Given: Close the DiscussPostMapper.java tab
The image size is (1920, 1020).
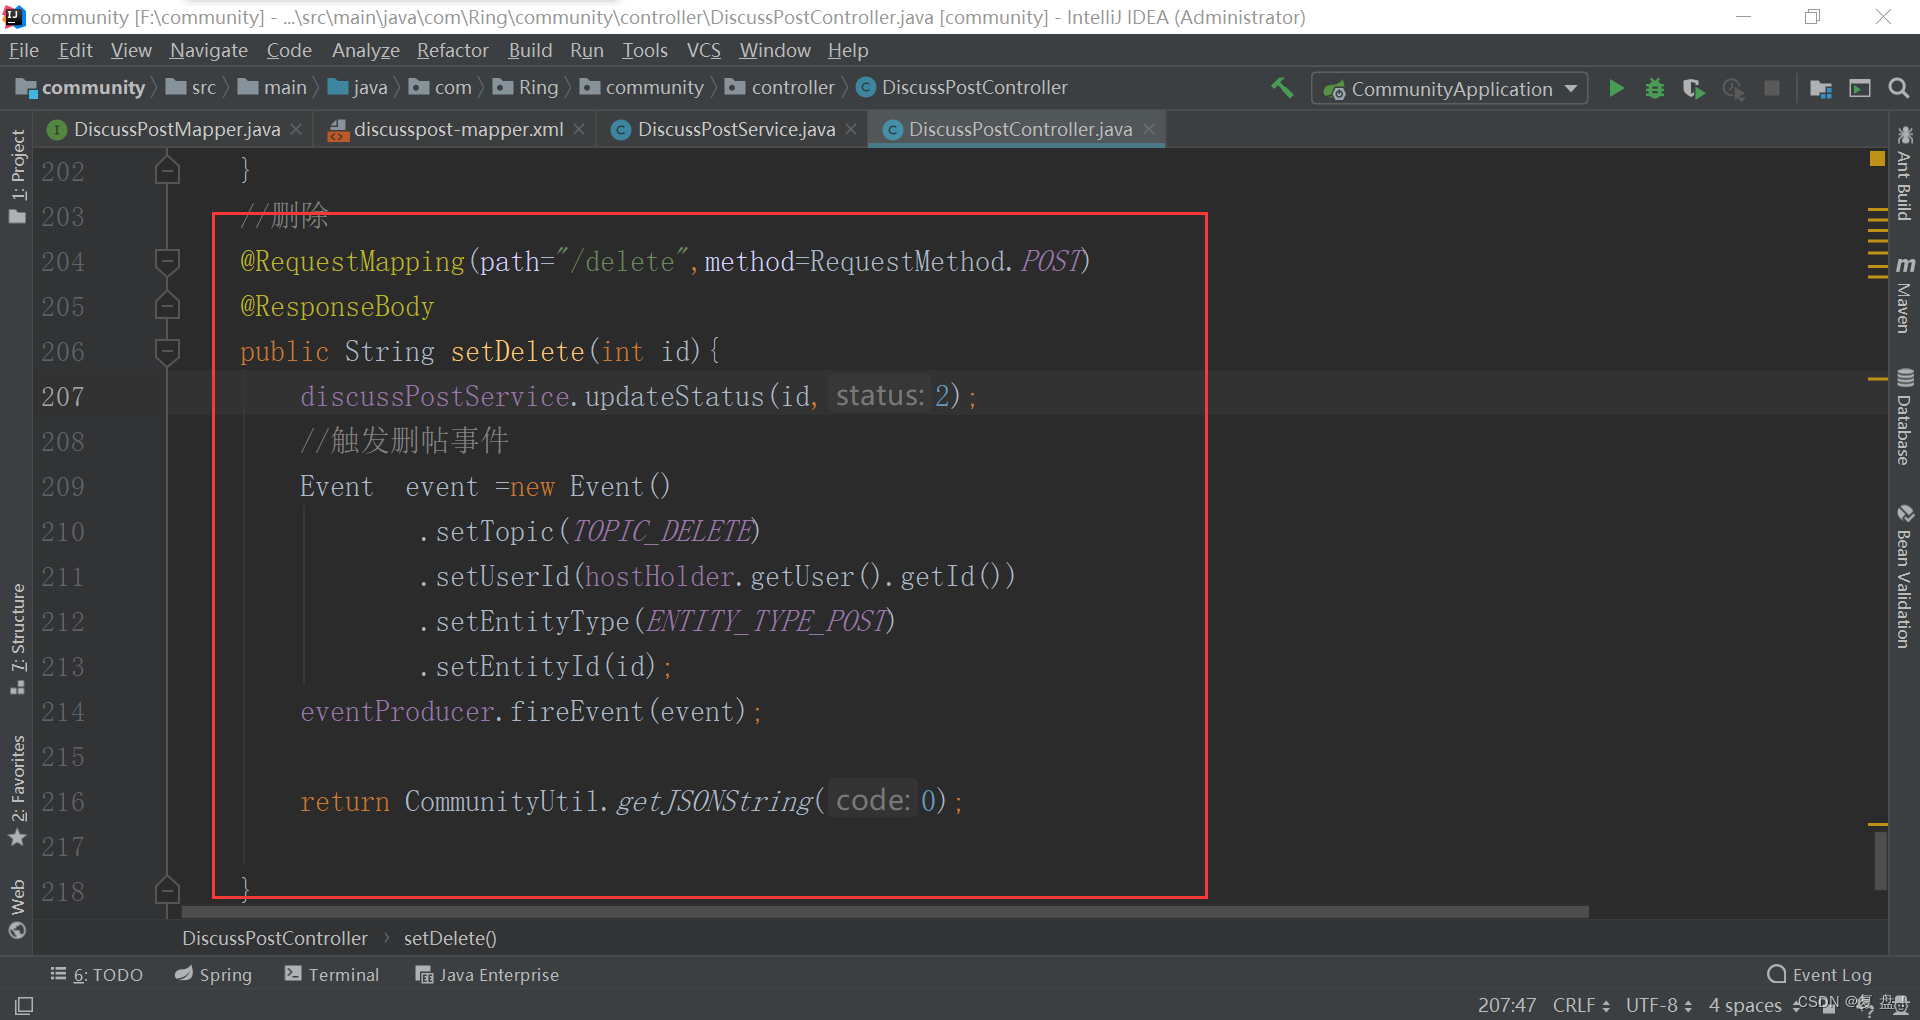Looking at the screenshot, I should point(296,129).
